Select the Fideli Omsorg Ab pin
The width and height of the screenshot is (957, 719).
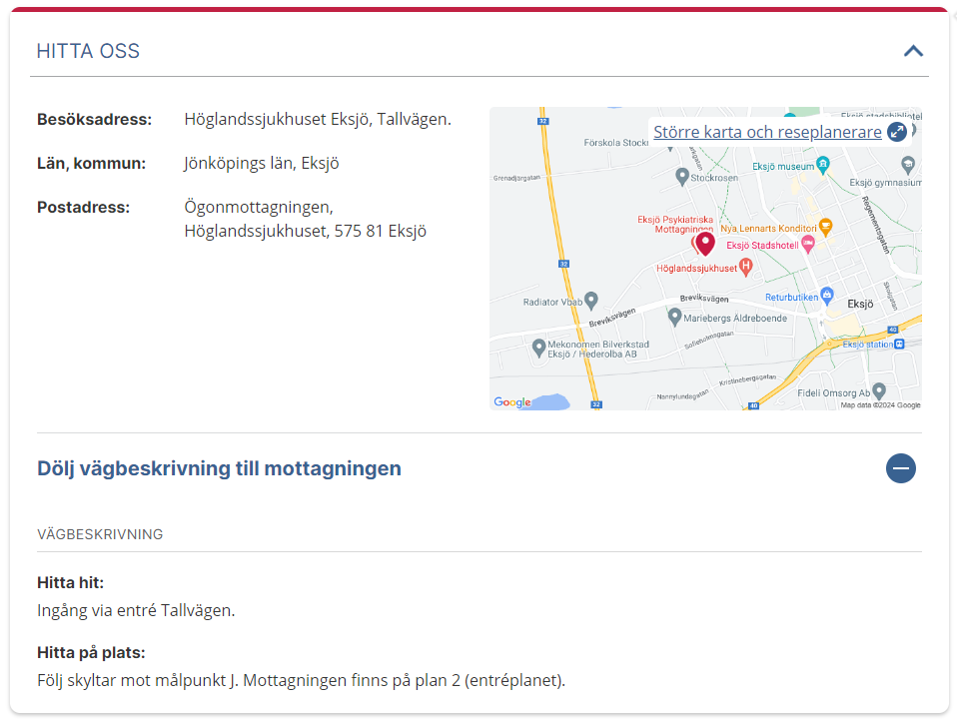point(879,391)
